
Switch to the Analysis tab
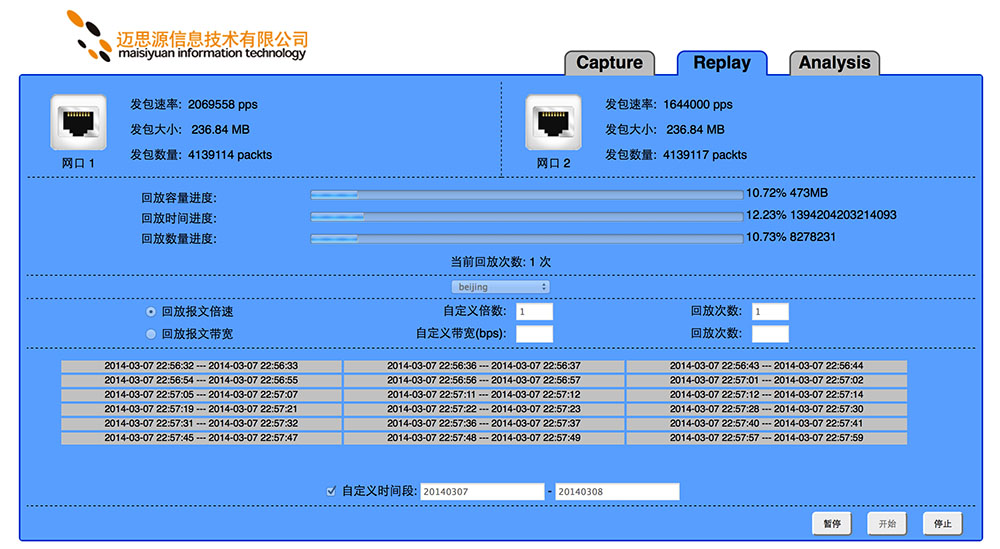pos(834,63)
